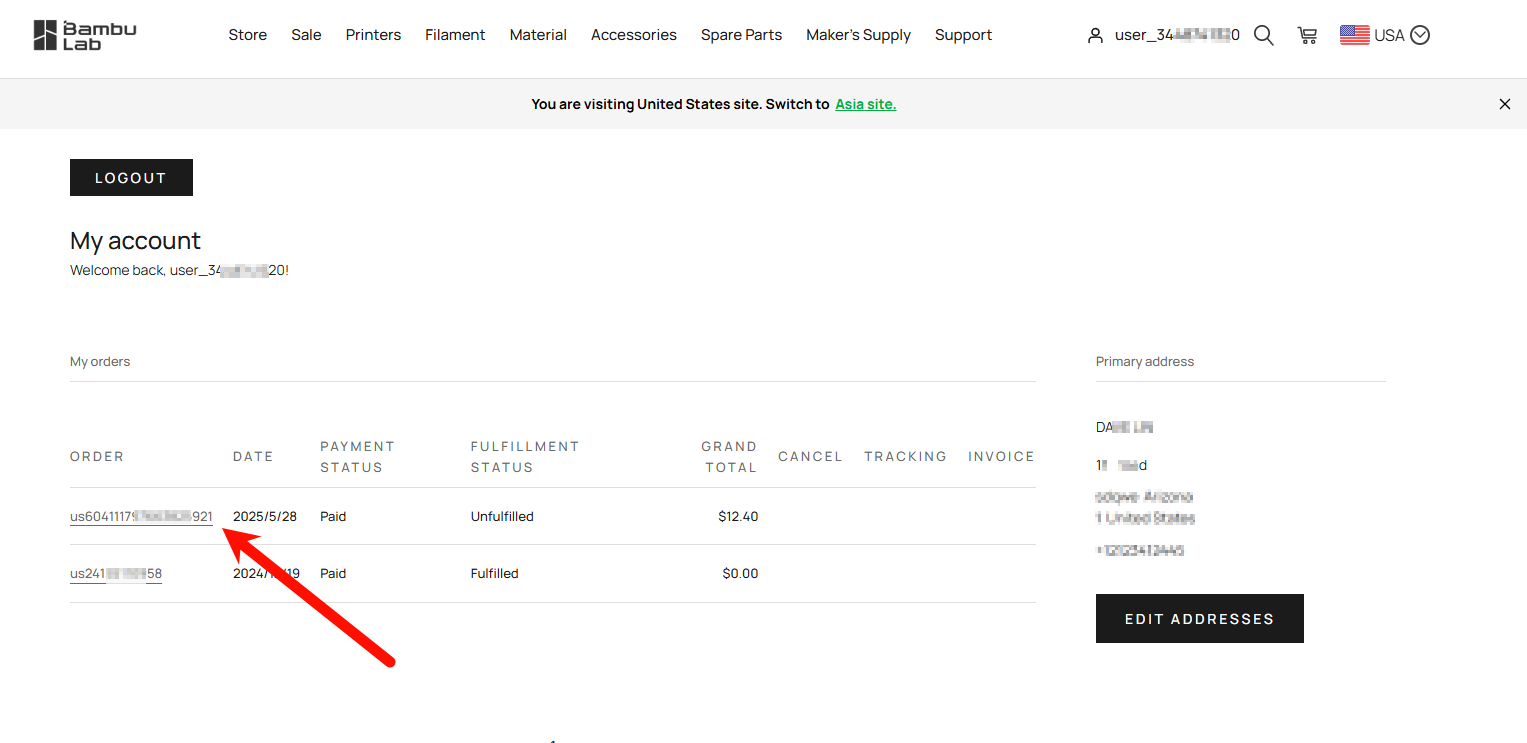Open Maker's Supply menu
This screenshot has width=1527, height=743.
point(858,35)
